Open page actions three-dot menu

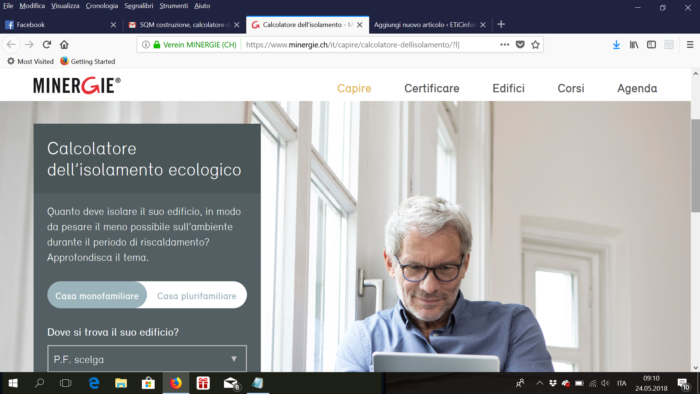click(x=504, y=45)
